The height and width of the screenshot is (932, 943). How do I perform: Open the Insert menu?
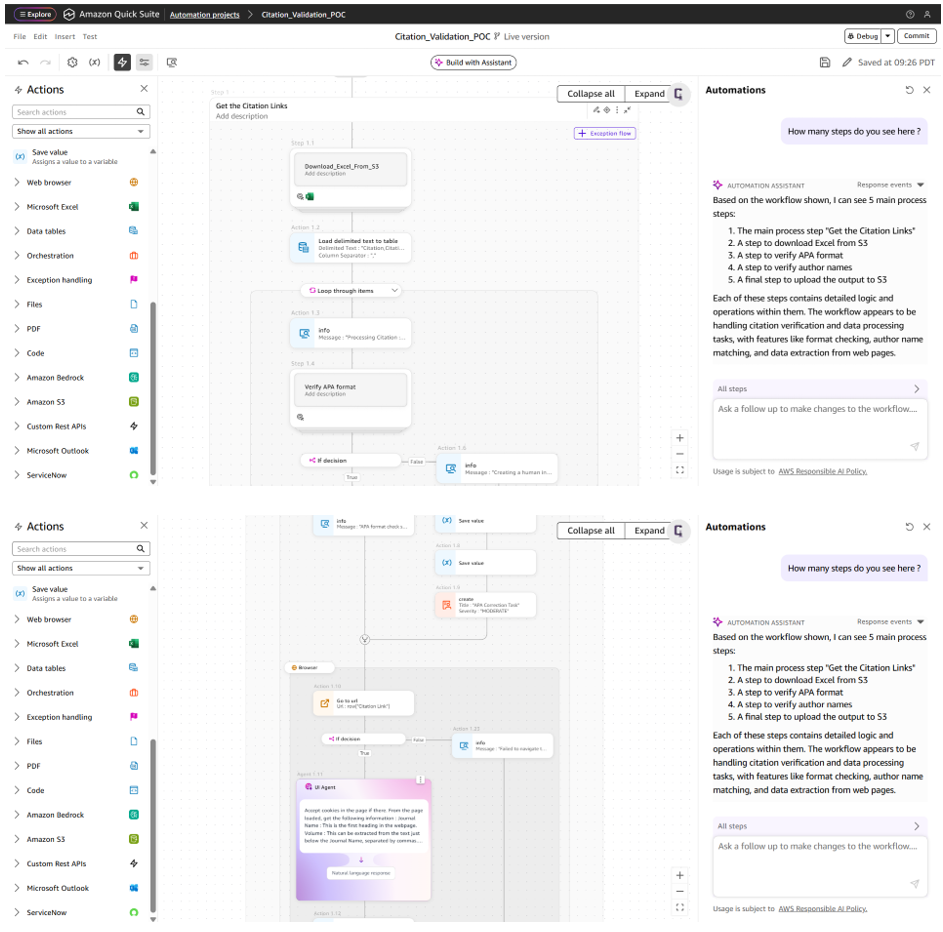65,37
